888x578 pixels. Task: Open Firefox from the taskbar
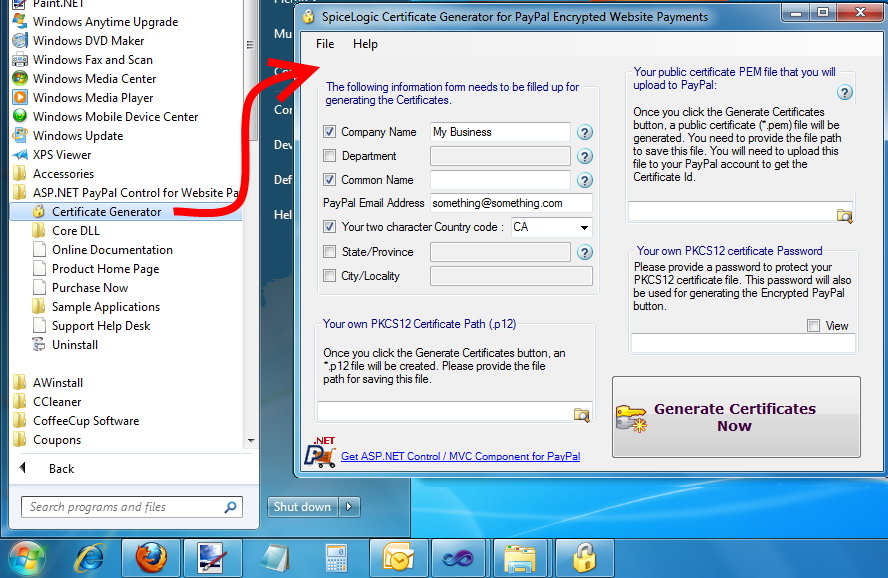coord(151,558)
